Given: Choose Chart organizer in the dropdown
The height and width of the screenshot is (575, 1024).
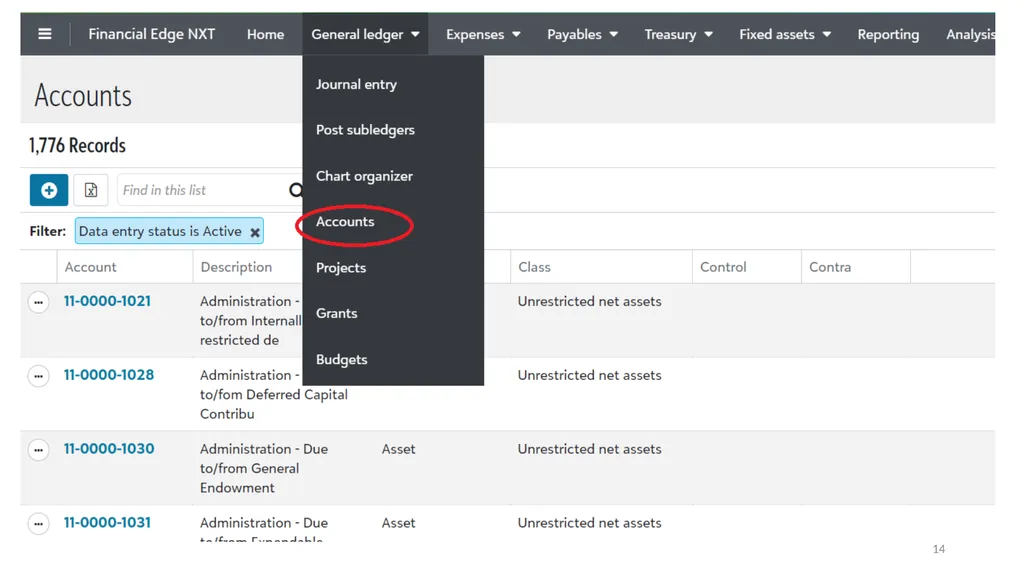Looking at the screenshot, I should [x=364, y=176].
